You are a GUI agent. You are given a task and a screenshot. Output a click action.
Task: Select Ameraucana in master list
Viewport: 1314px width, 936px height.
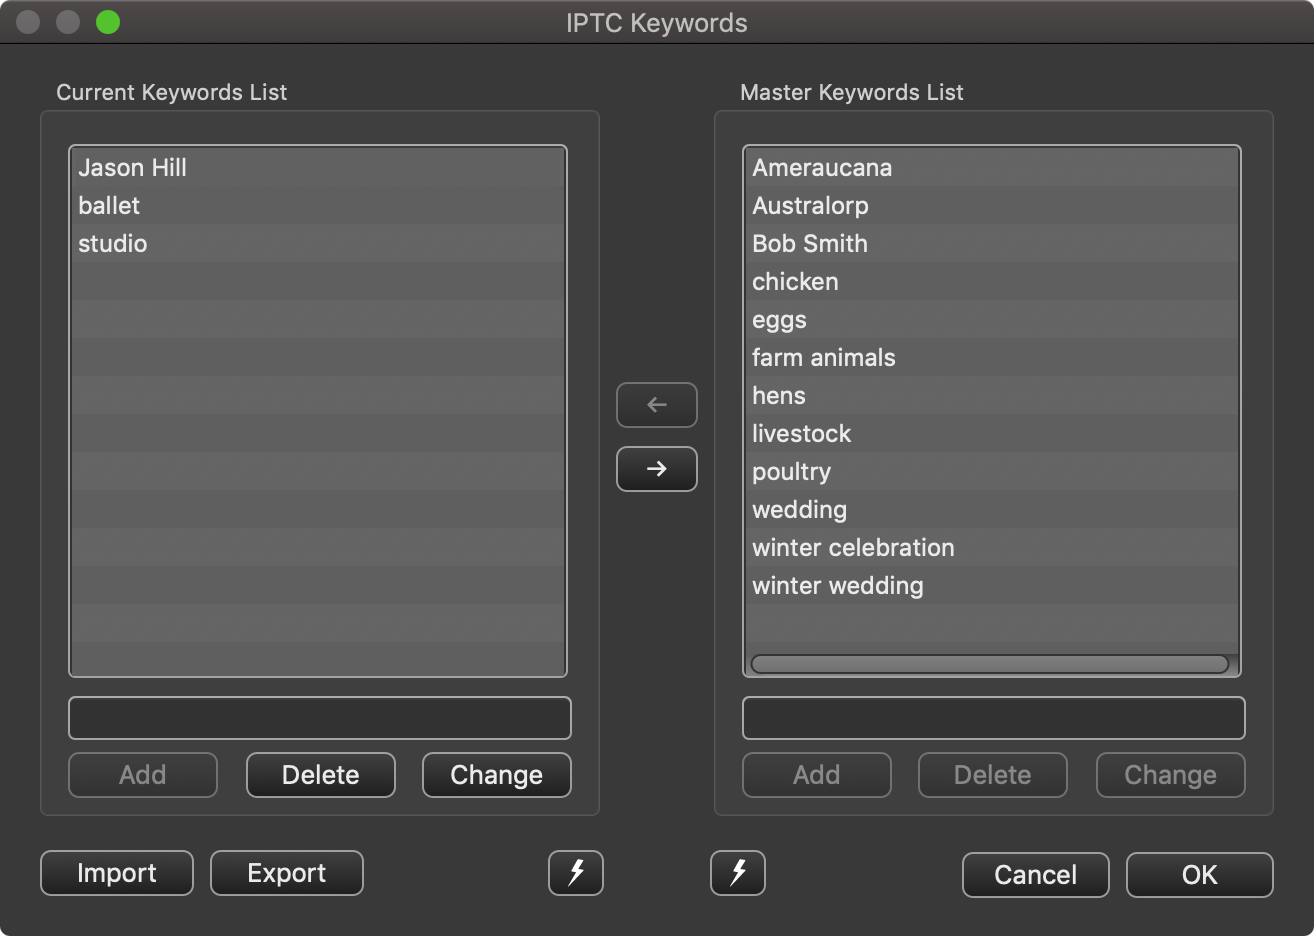(x=992, y=167)
